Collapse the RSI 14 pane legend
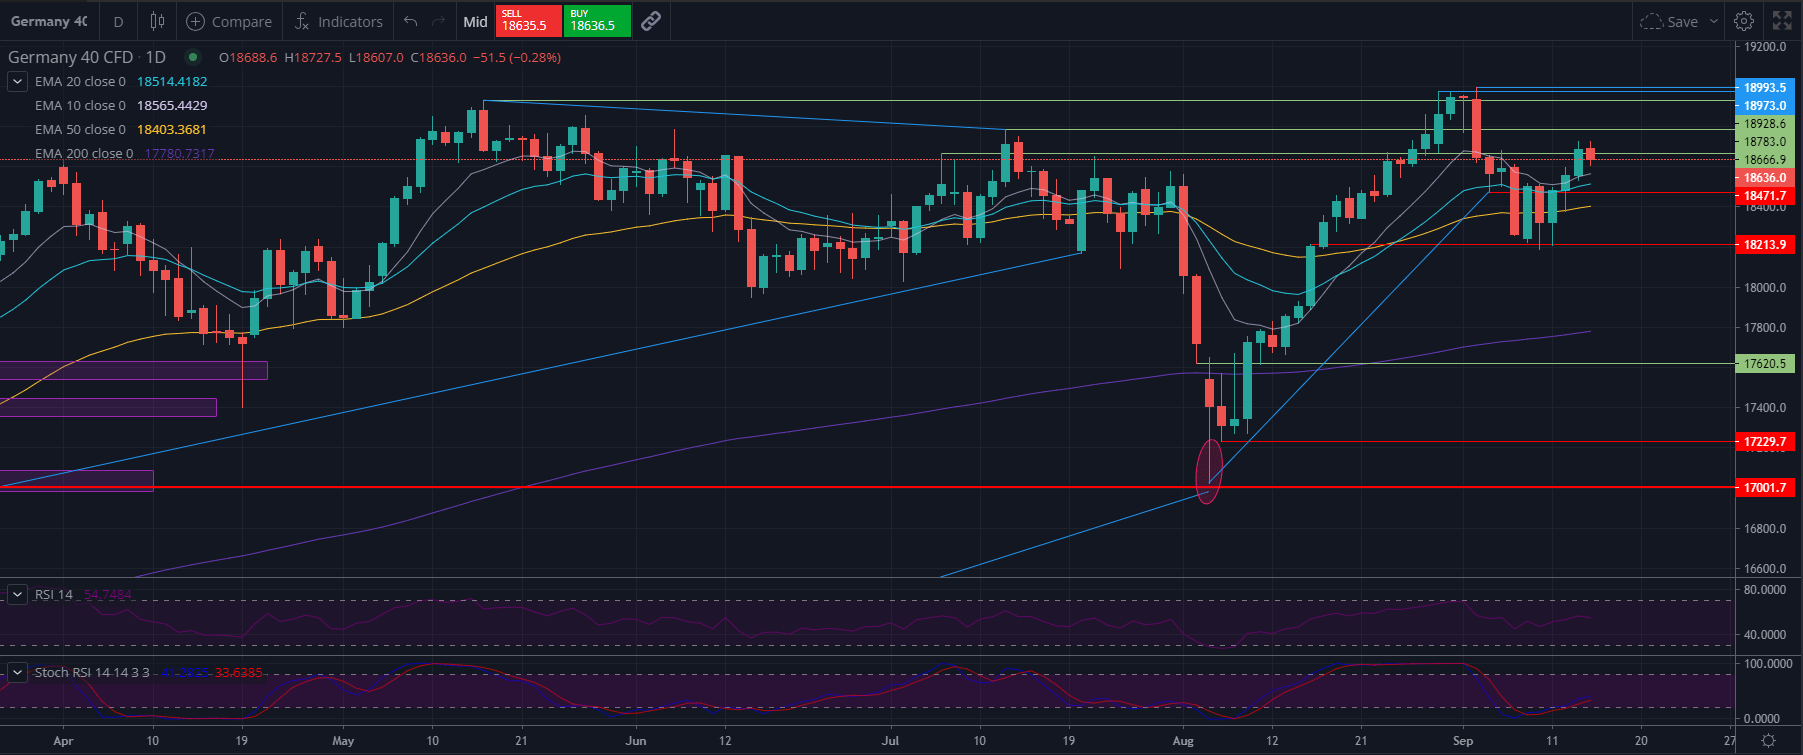The image size is (1803, 755). 17,594
